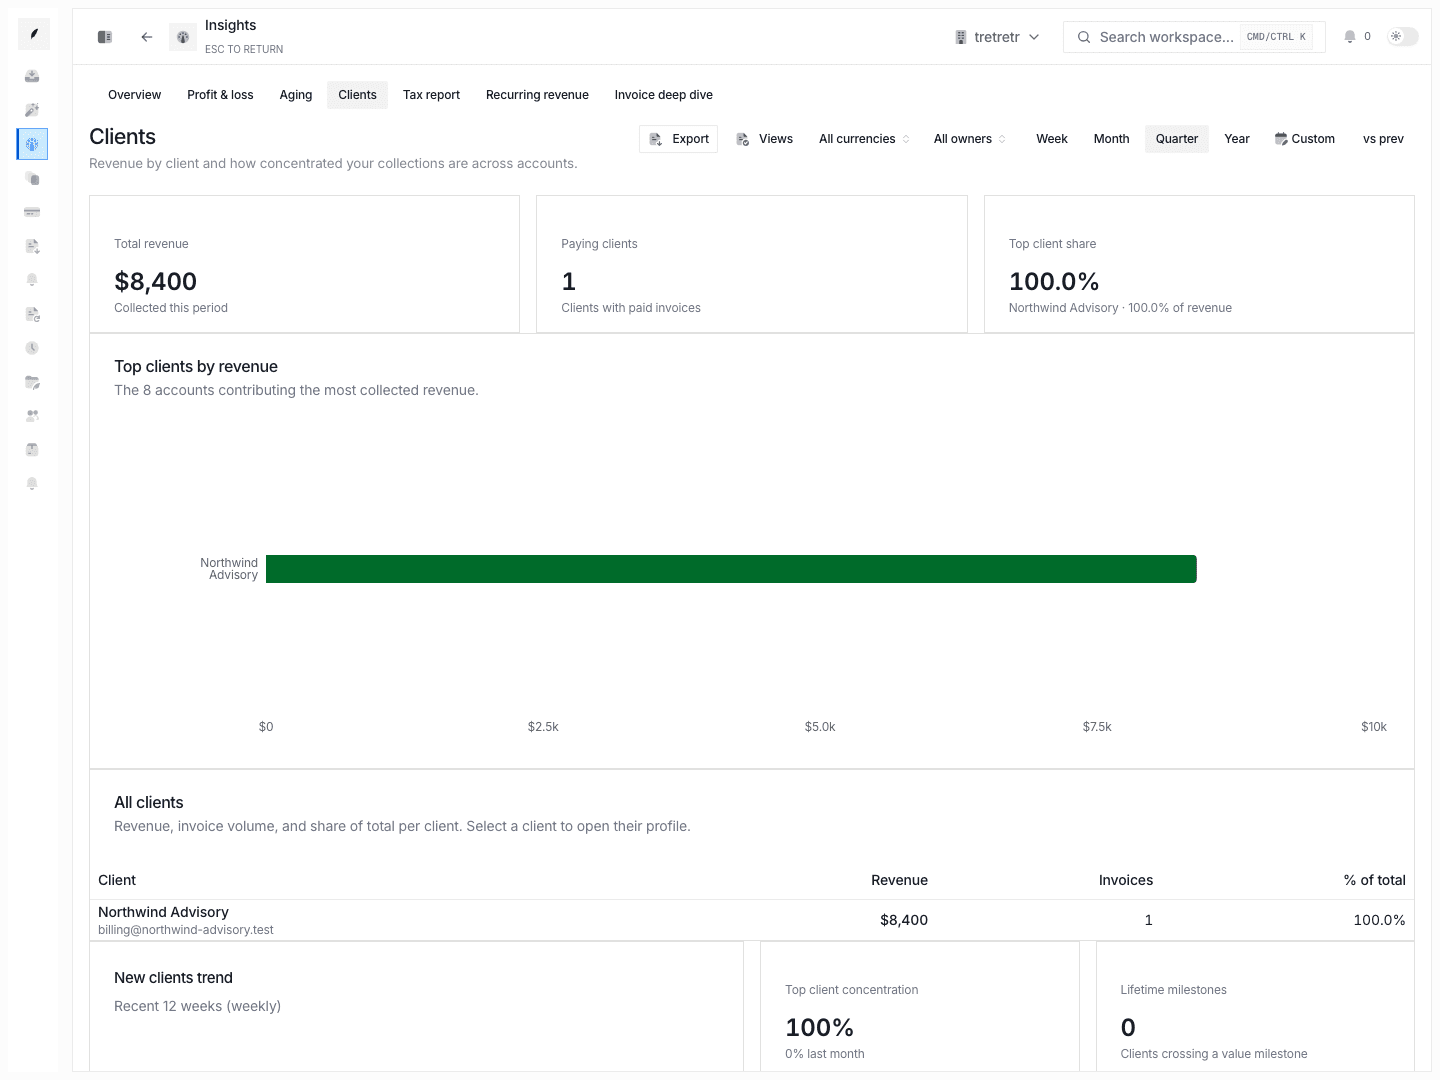This screenshot has height=1080, width=1440.
Task: Open the Views button
Action: [x=764, y=139]
